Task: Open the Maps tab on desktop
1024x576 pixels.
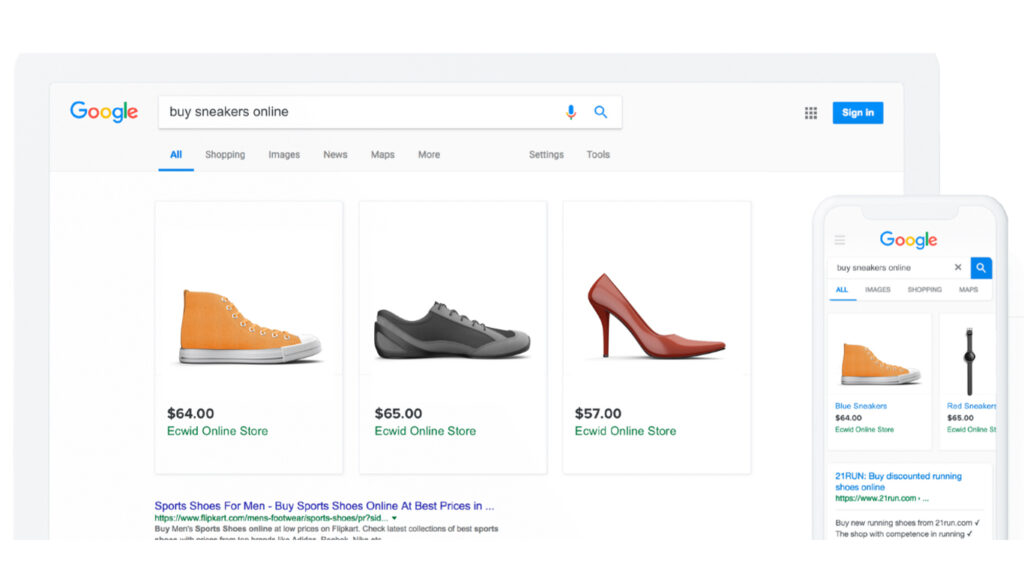Action: click(383, 155)
